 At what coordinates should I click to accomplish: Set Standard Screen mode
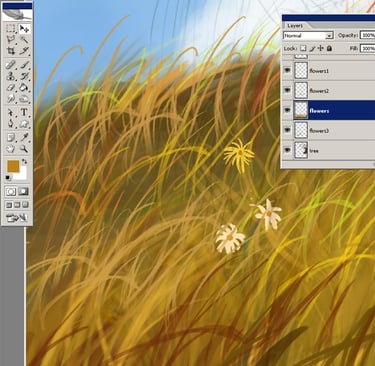point(9,205)
